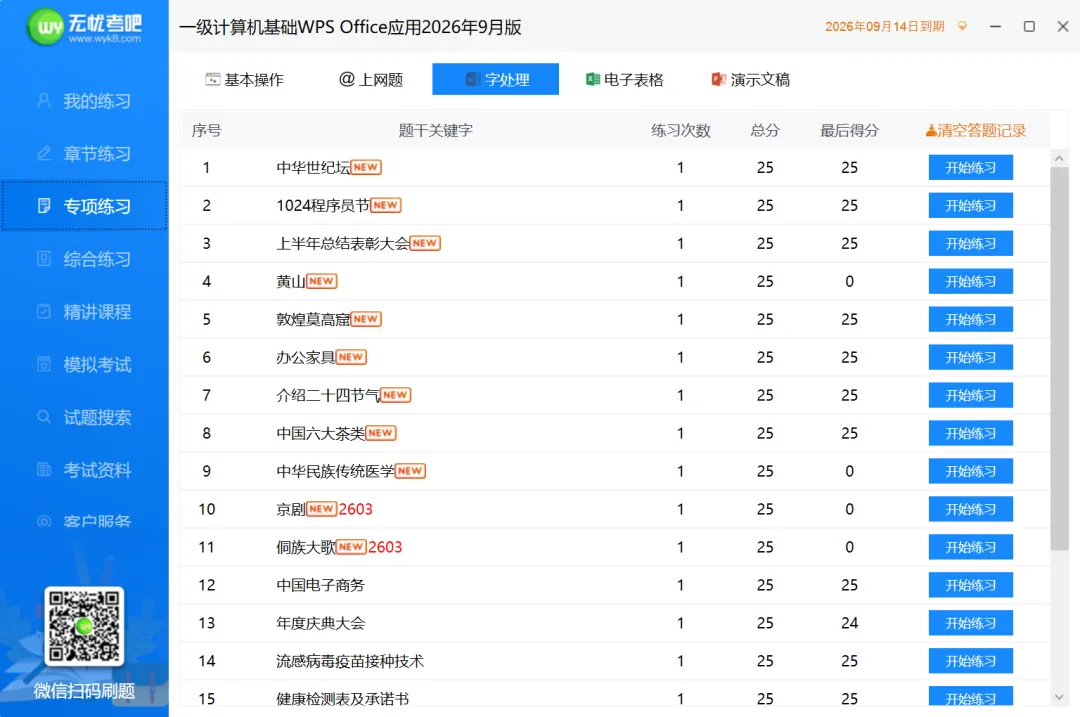Viewport: 1080px width, 717px height.
Task: Open 综合练习 in the sidebar
Action: tap(84, 259)
